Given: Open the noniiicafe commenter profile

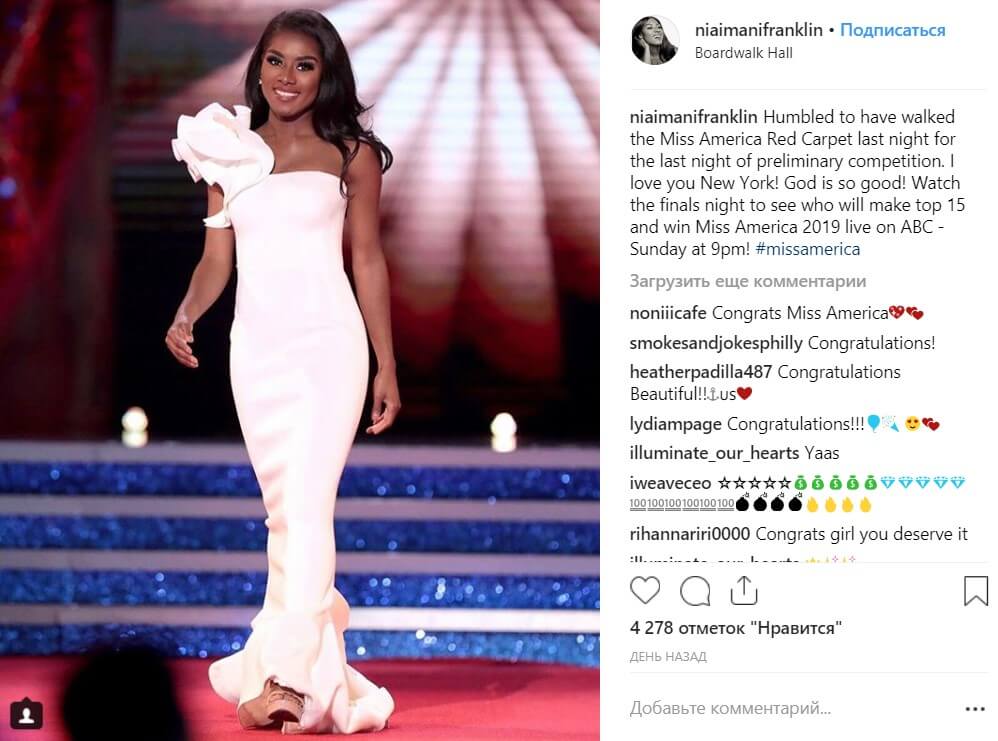Looking at the screenshot, I should [x=668, y=313].
